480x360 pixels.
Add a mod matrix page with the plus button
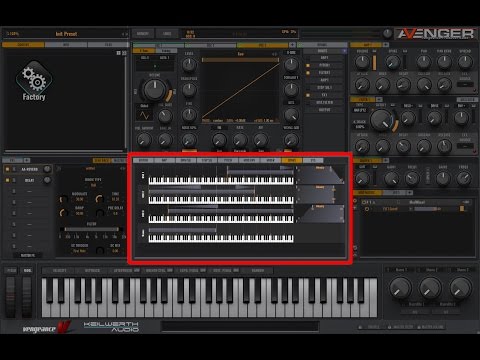(410, 193)
